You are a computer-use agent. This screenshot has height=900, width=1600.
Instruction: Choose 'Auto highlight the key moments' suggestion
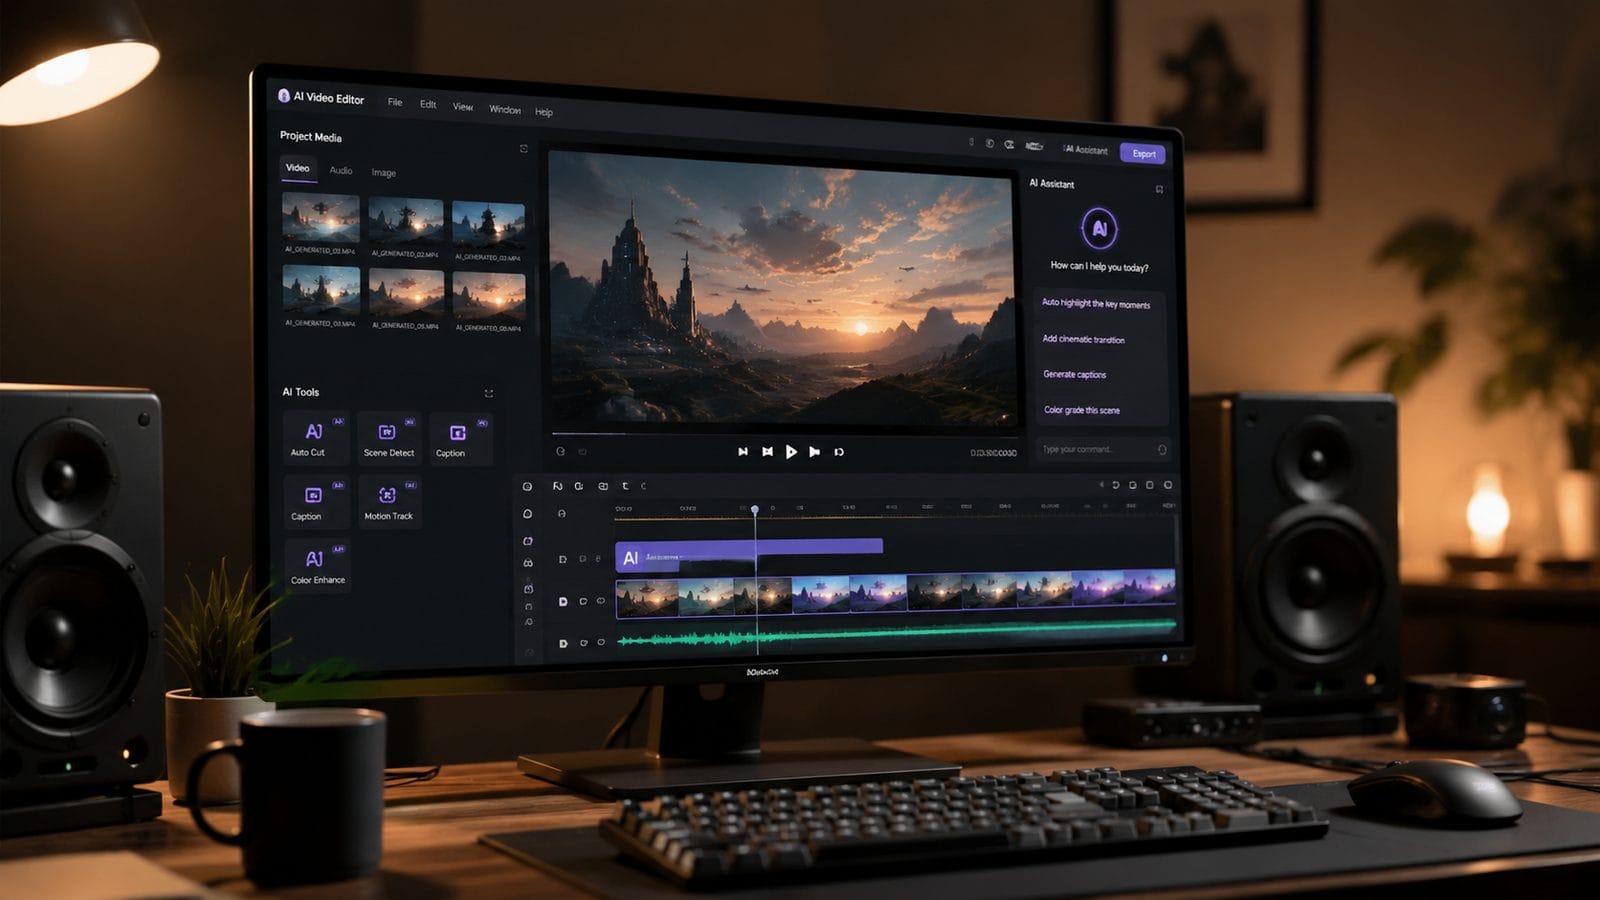coord(1098,303)
